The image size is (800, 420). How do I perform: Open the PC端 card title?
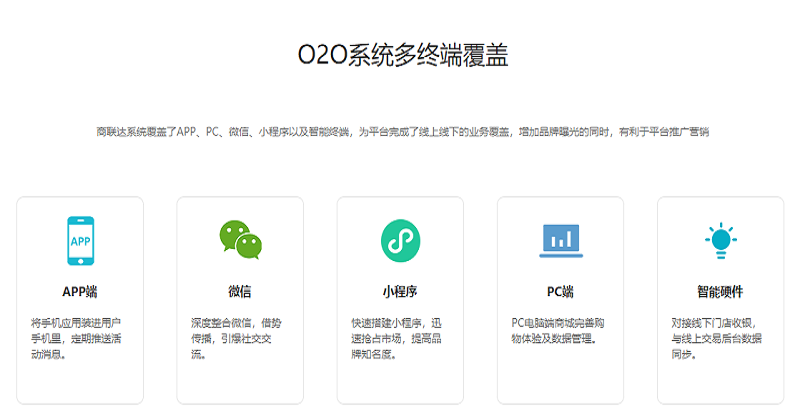pyautogui.click(x=560, y=292)
